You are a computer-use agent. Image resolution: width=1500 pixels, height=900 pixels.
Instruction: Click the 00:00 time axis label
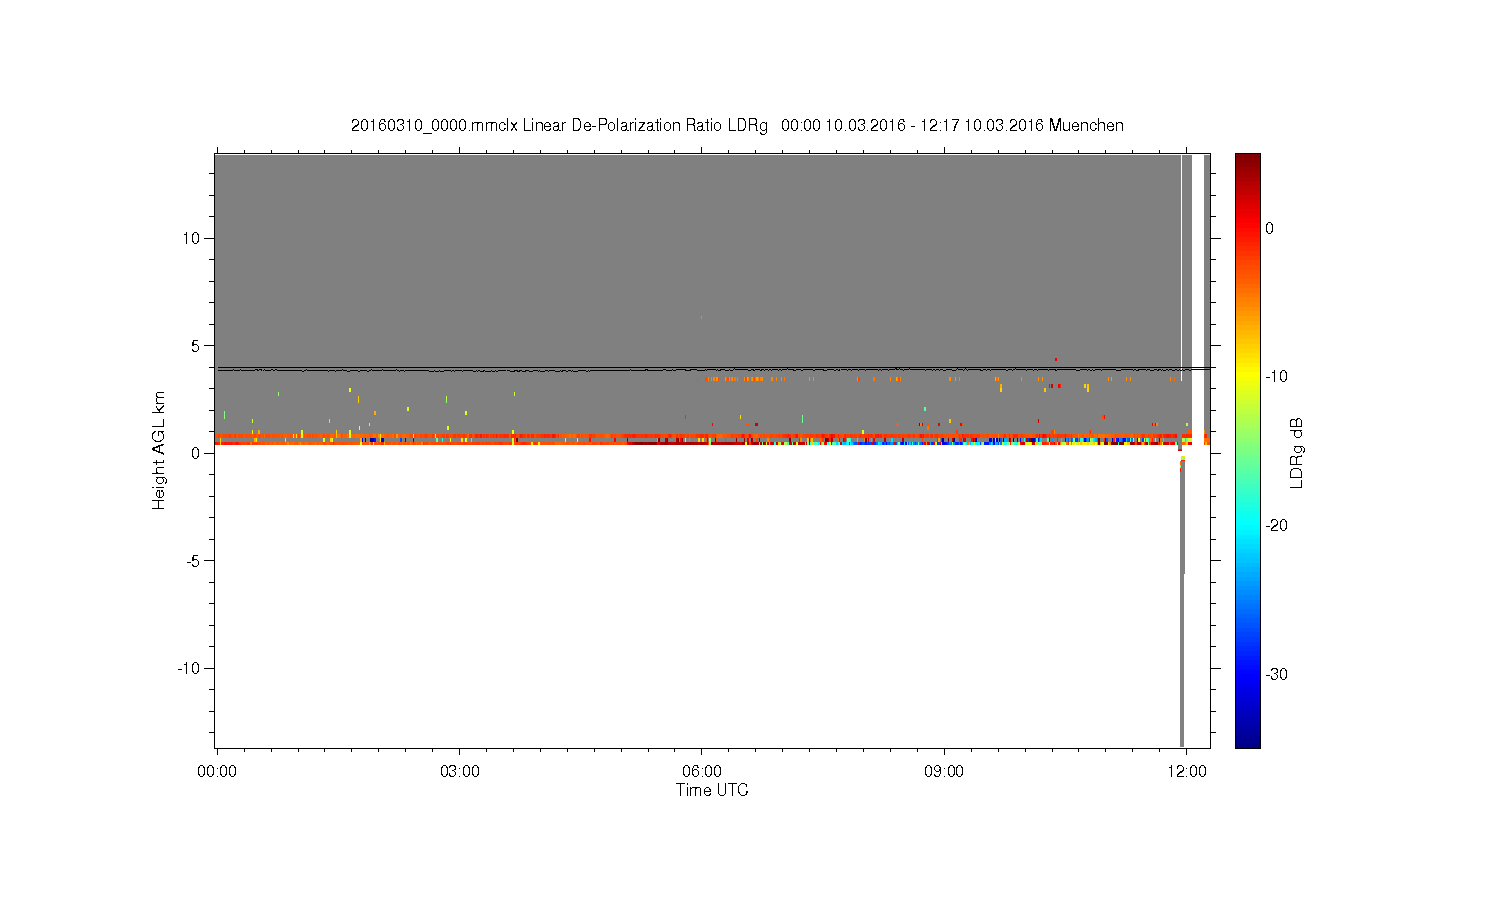pyautogui.click(x=217, y=772)
